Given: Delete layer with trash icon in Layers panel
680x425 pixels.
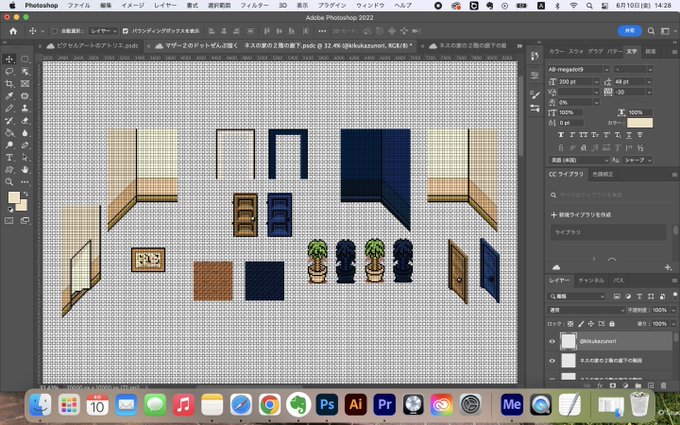Looking at the screenshot, I should 663,385.
